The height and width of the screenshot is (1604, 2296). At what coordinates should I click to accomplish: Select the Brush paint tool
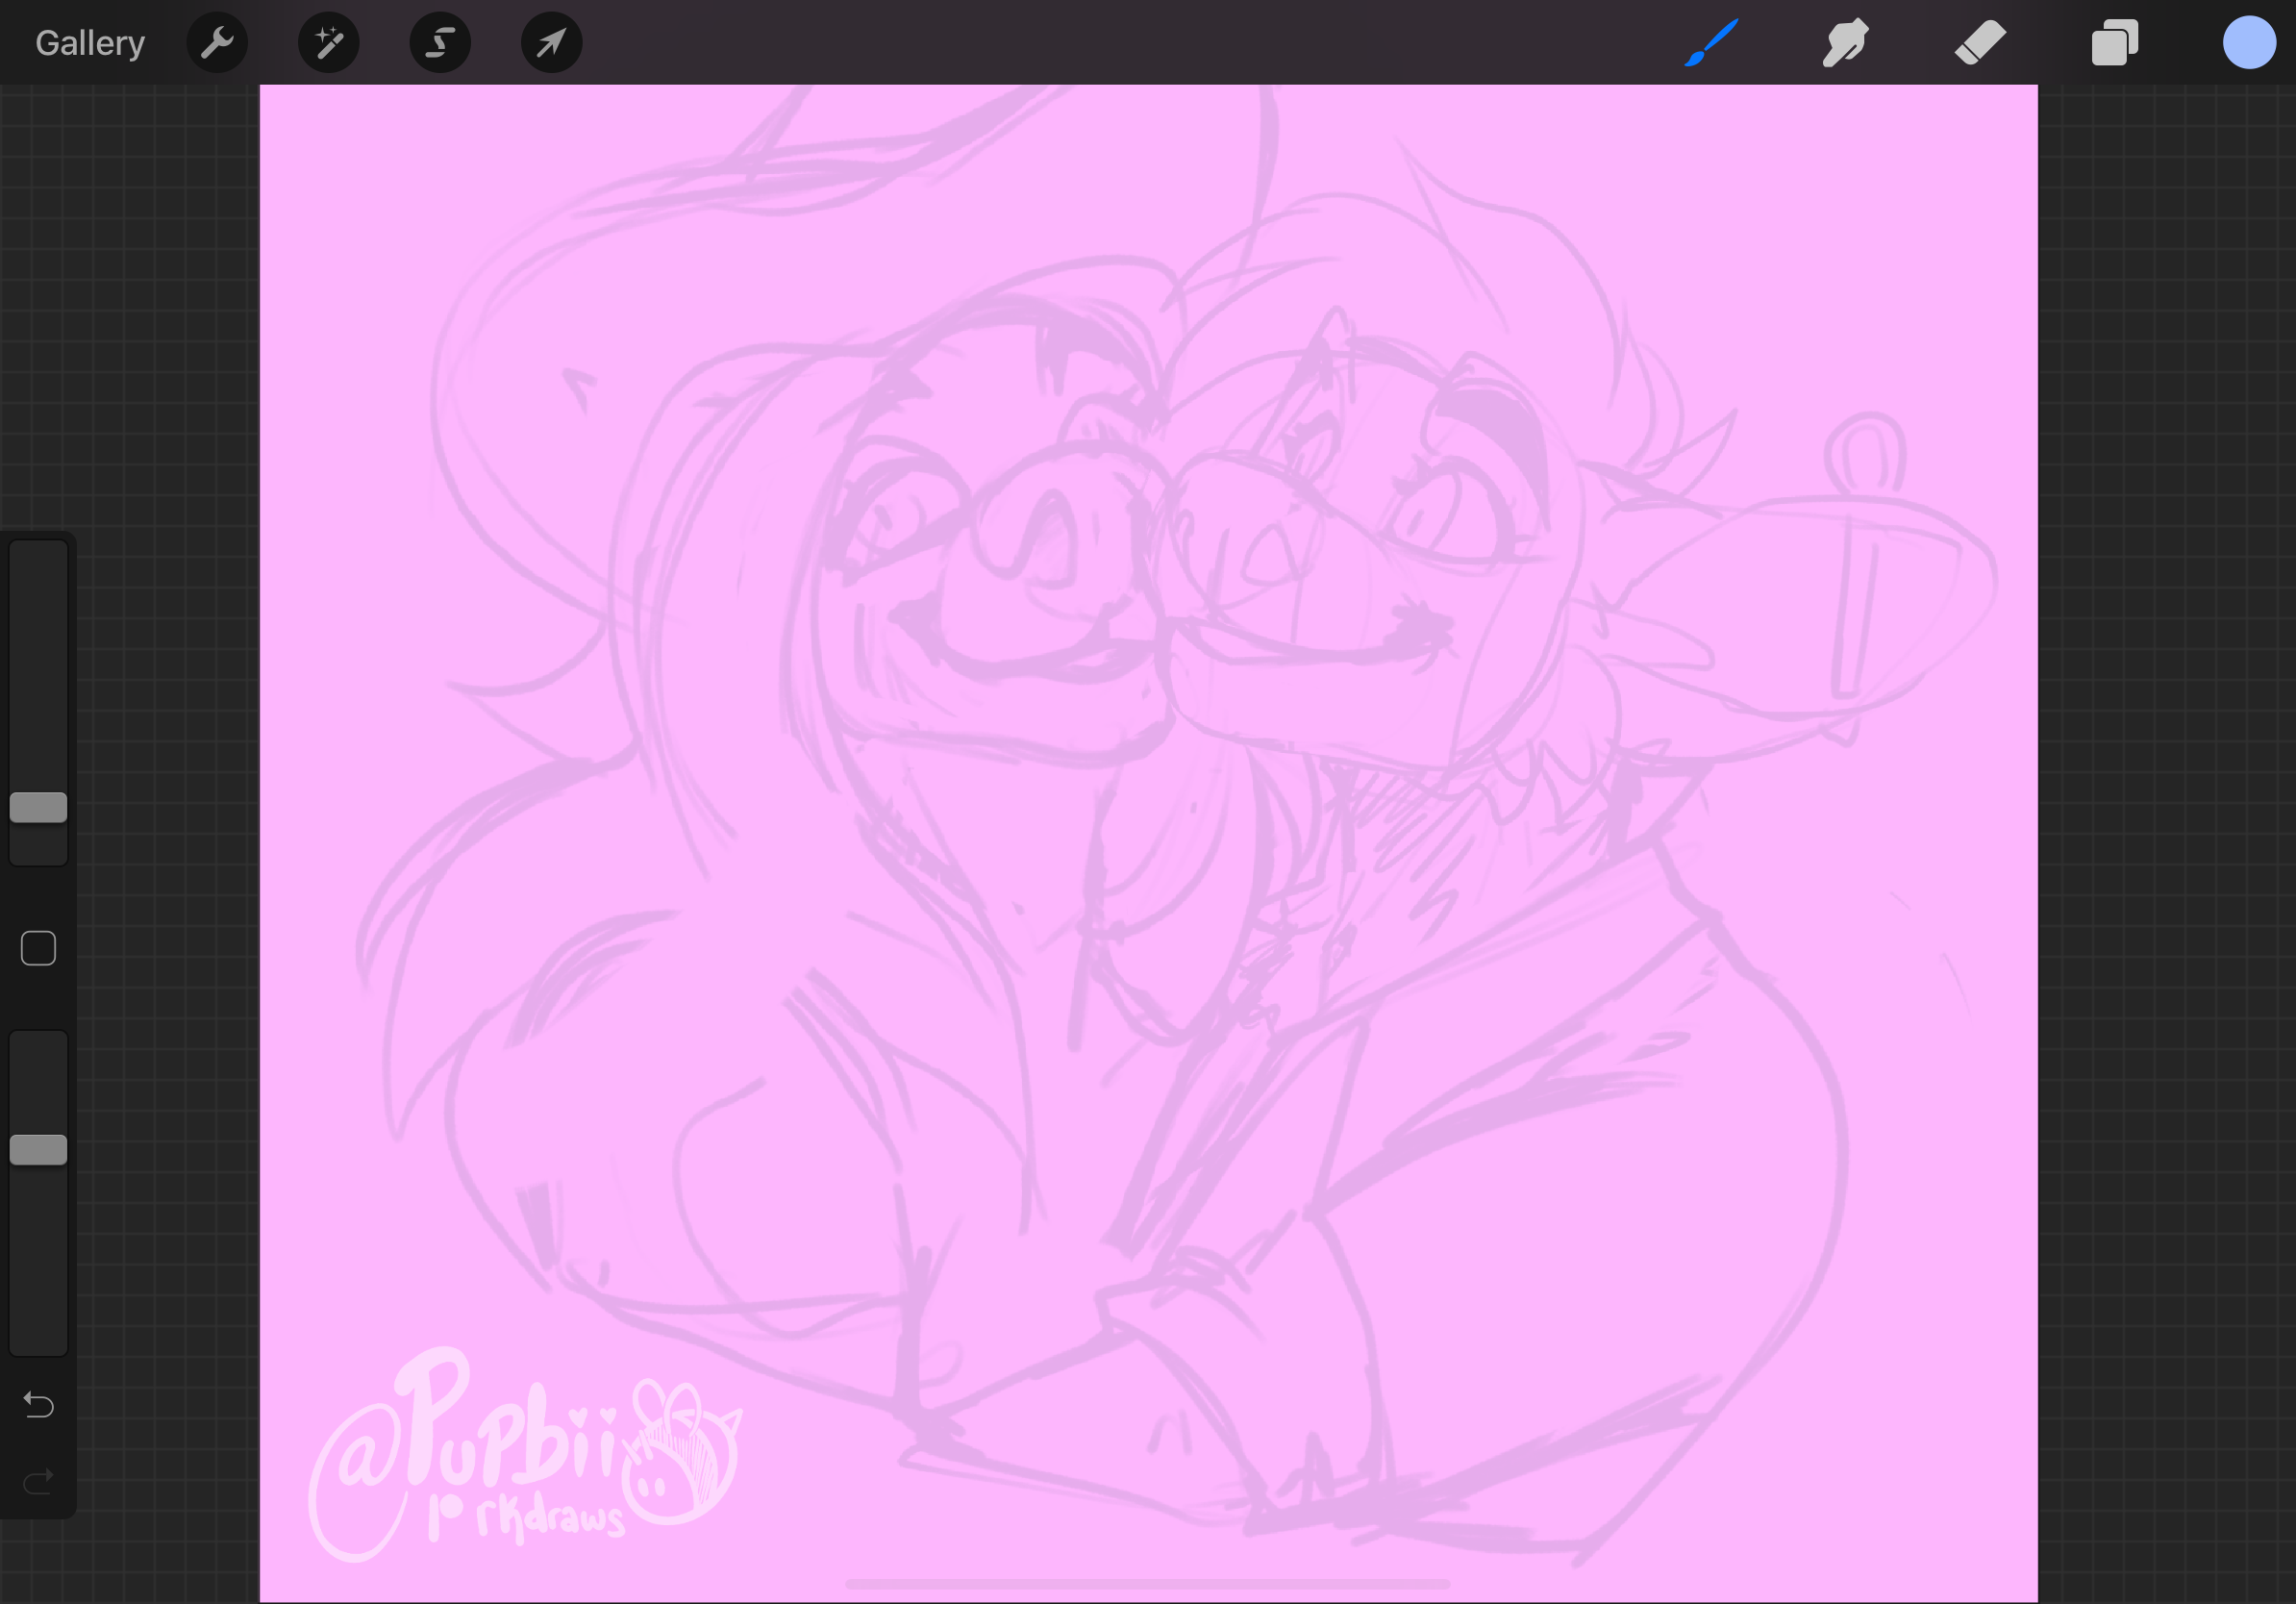coord(1711,43)
